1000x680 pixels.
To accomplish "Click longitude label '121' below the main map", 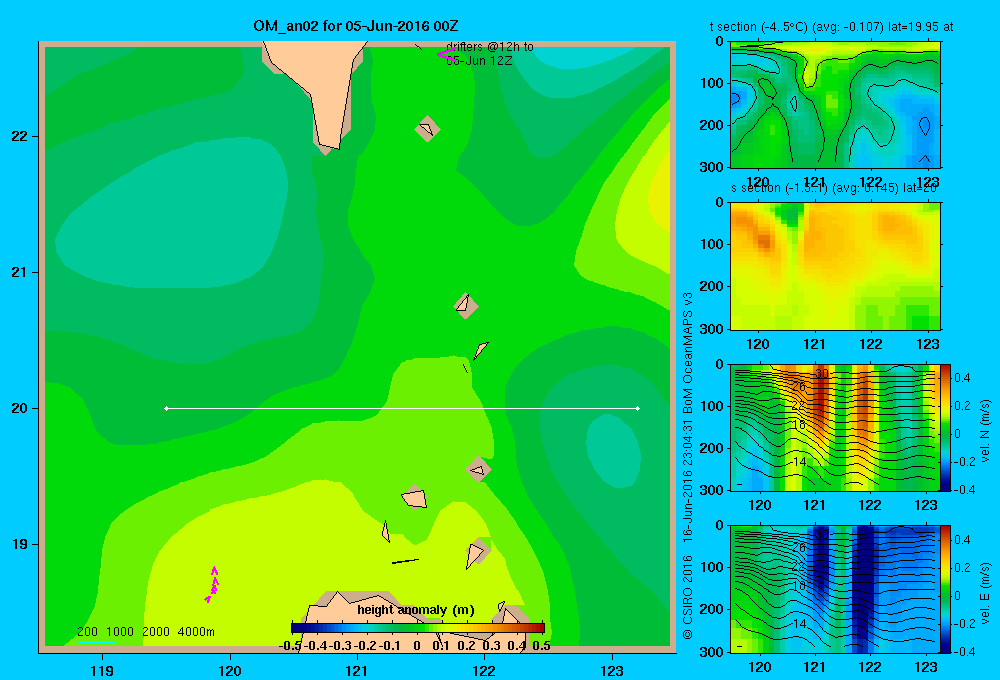I will coord(357,670).
